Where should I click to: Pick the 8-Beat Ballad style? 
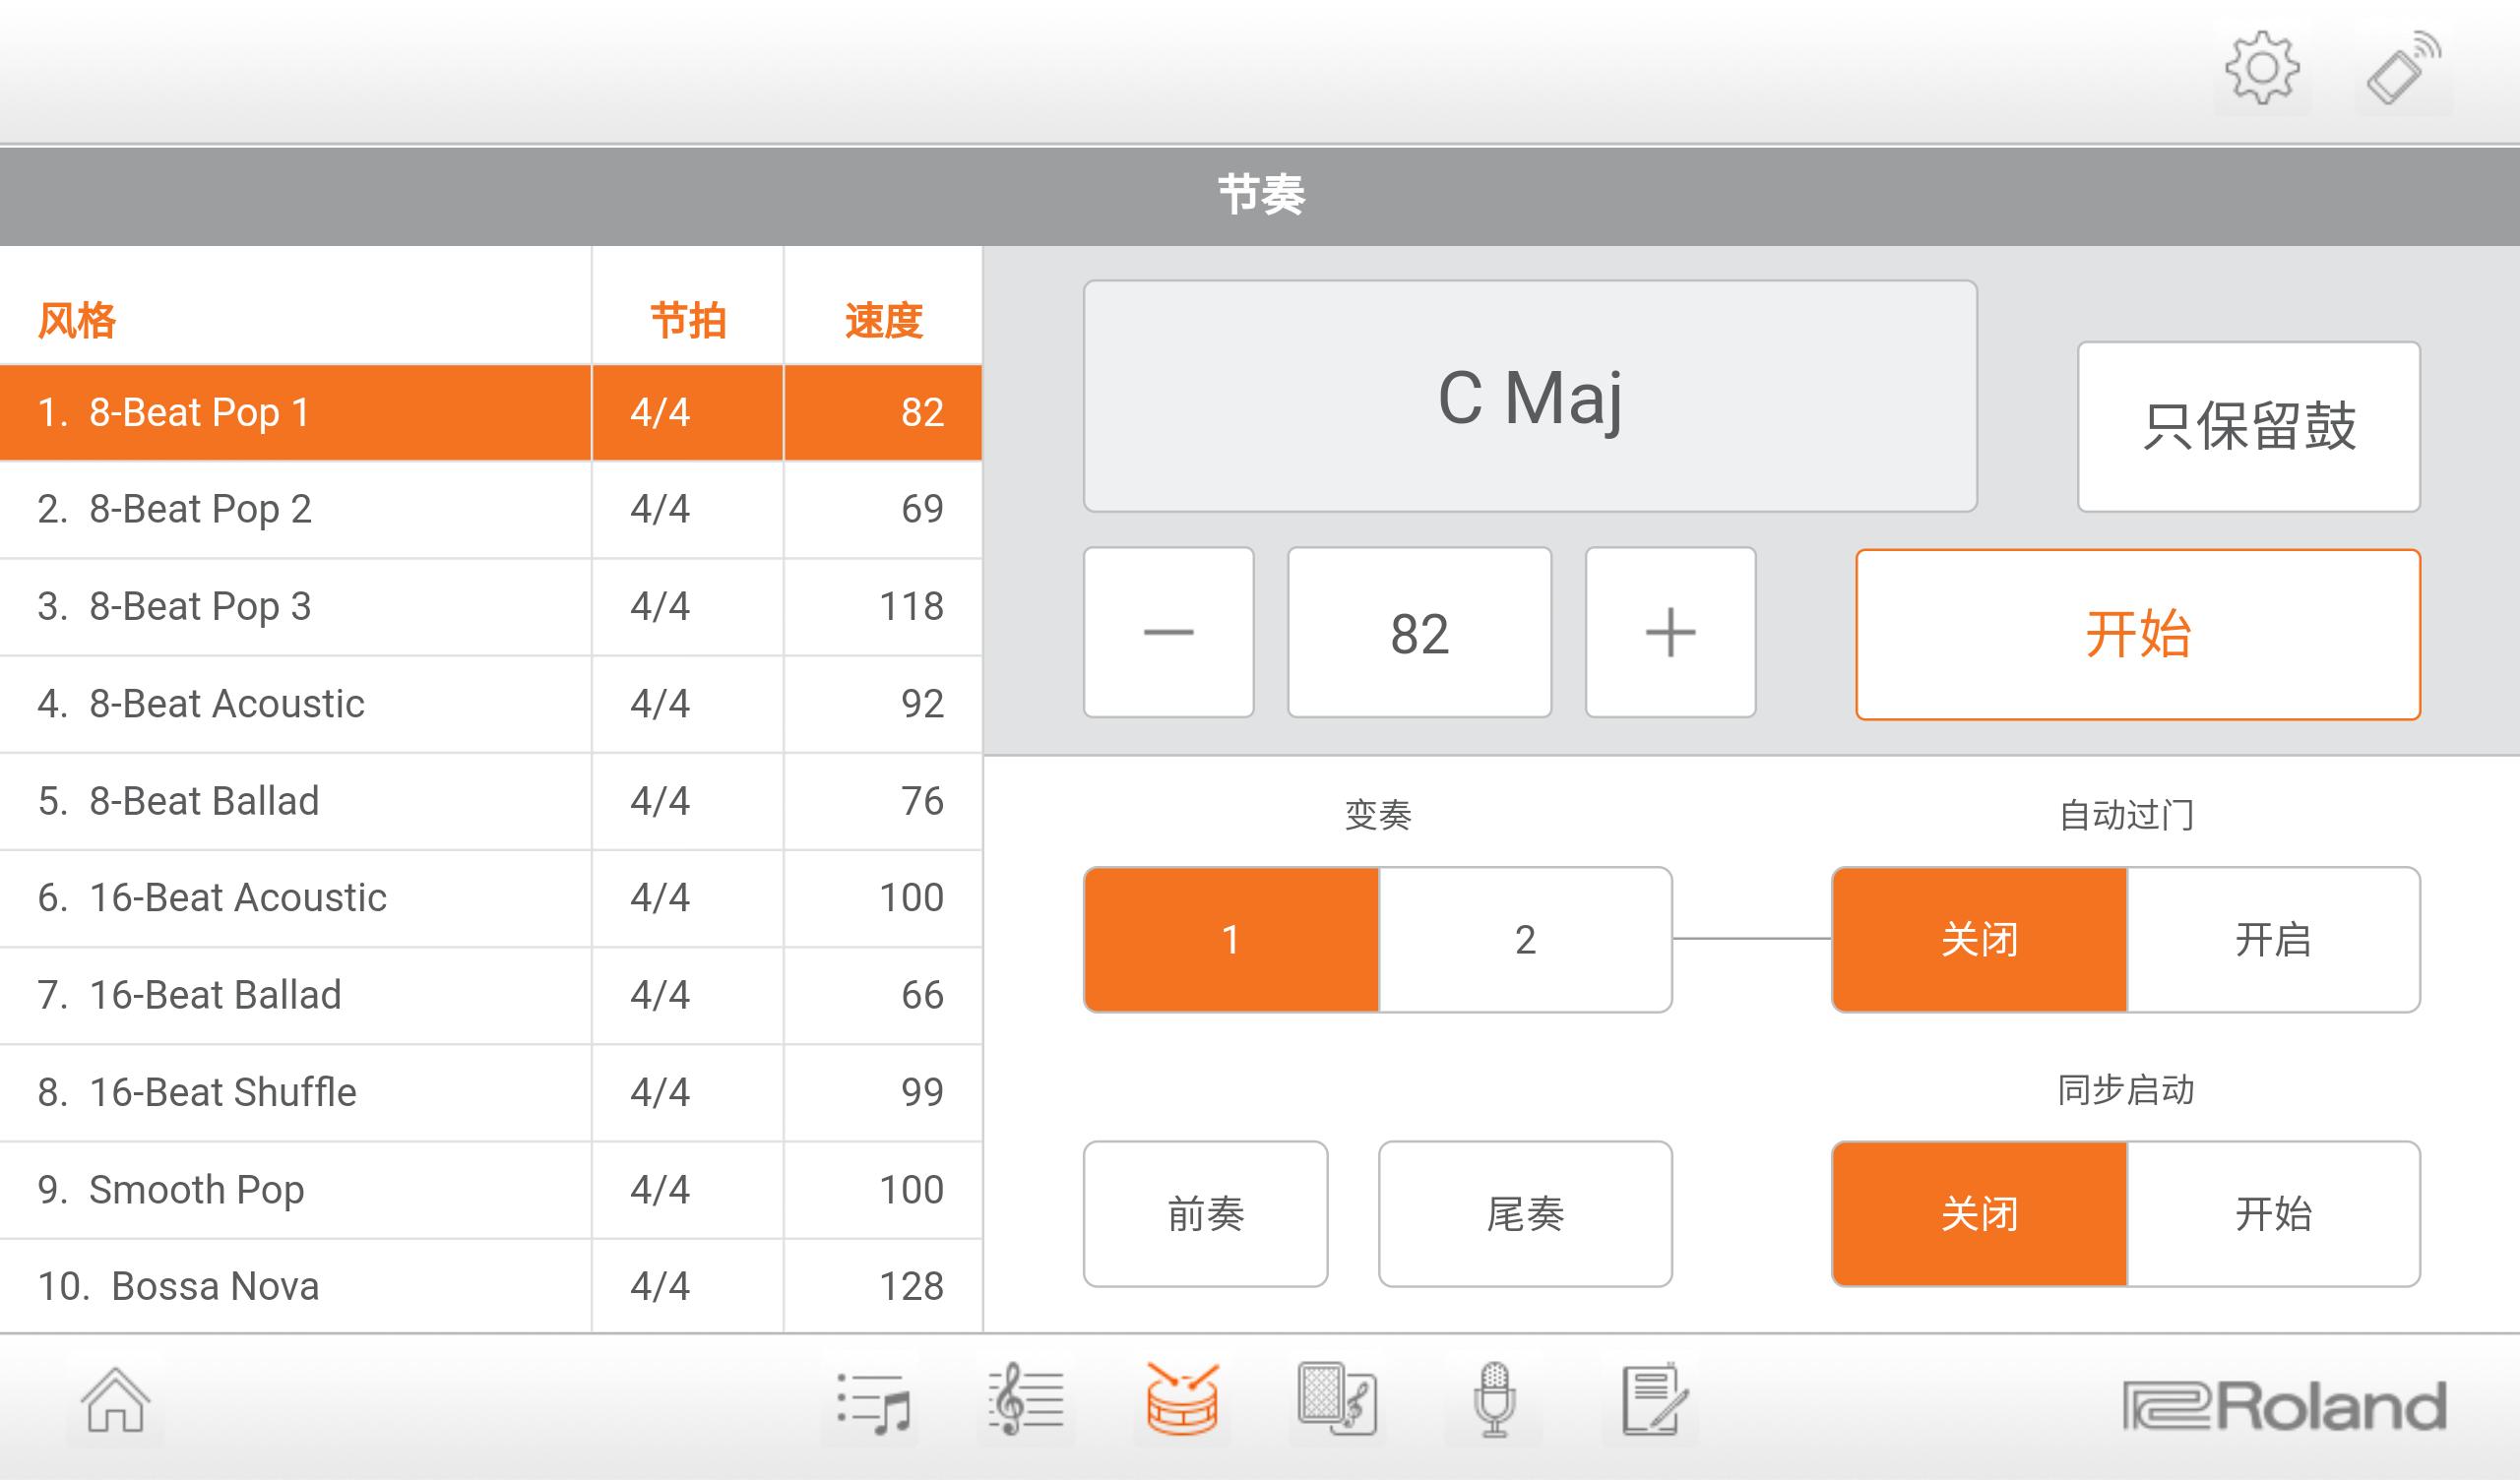coord(490,801)
